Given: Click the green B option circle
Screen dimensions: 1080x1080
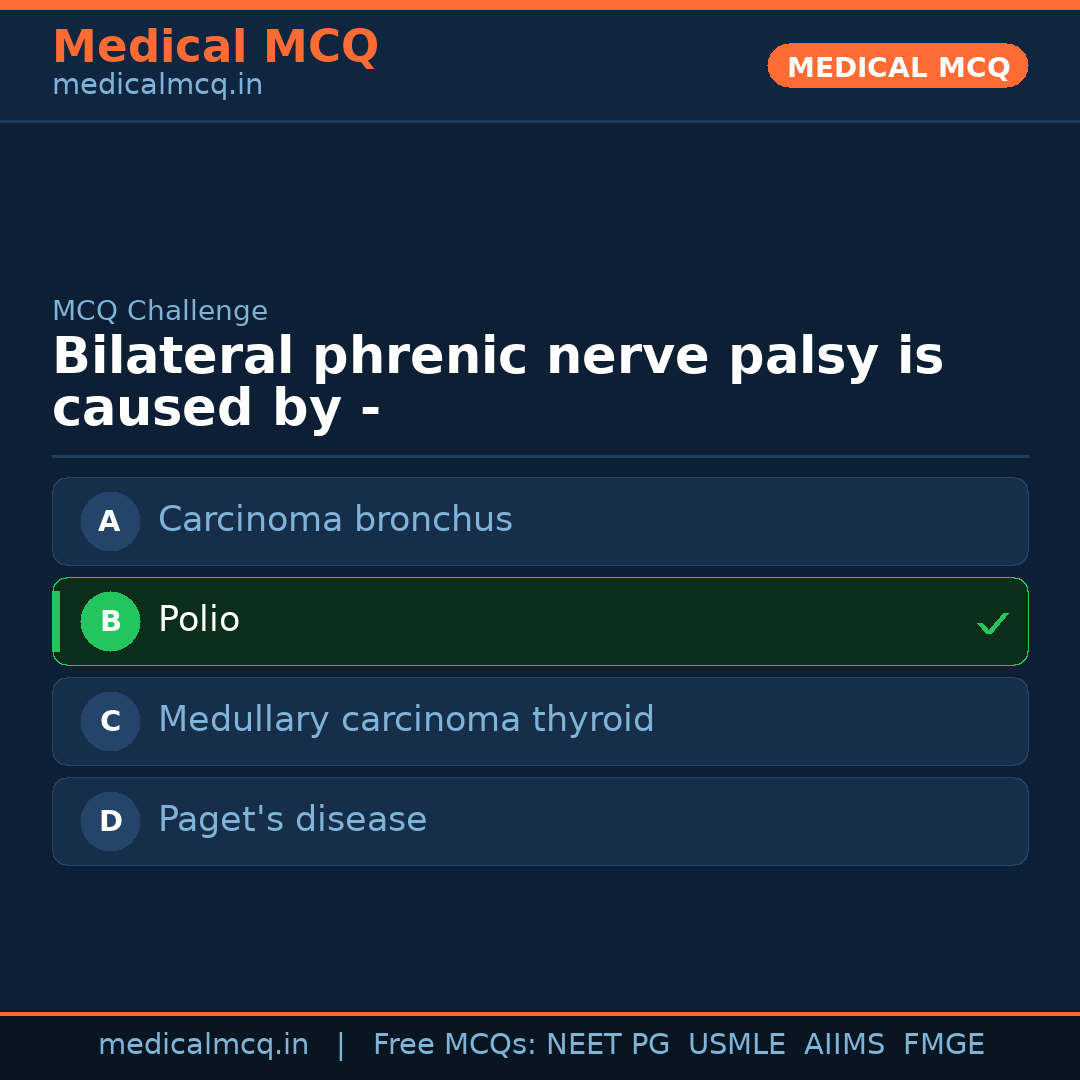Looking at the screenshot, I should (x=110, y=621).
